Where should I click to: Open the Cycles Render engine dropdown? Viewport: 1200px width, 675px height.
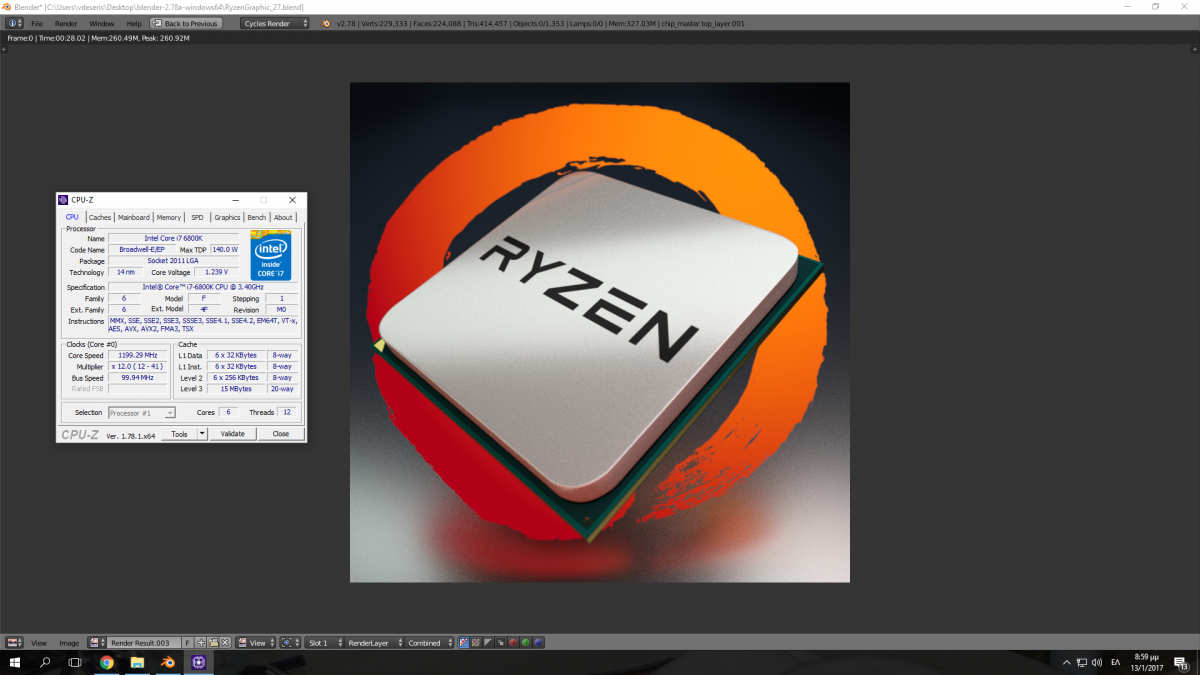click(276, 23)
